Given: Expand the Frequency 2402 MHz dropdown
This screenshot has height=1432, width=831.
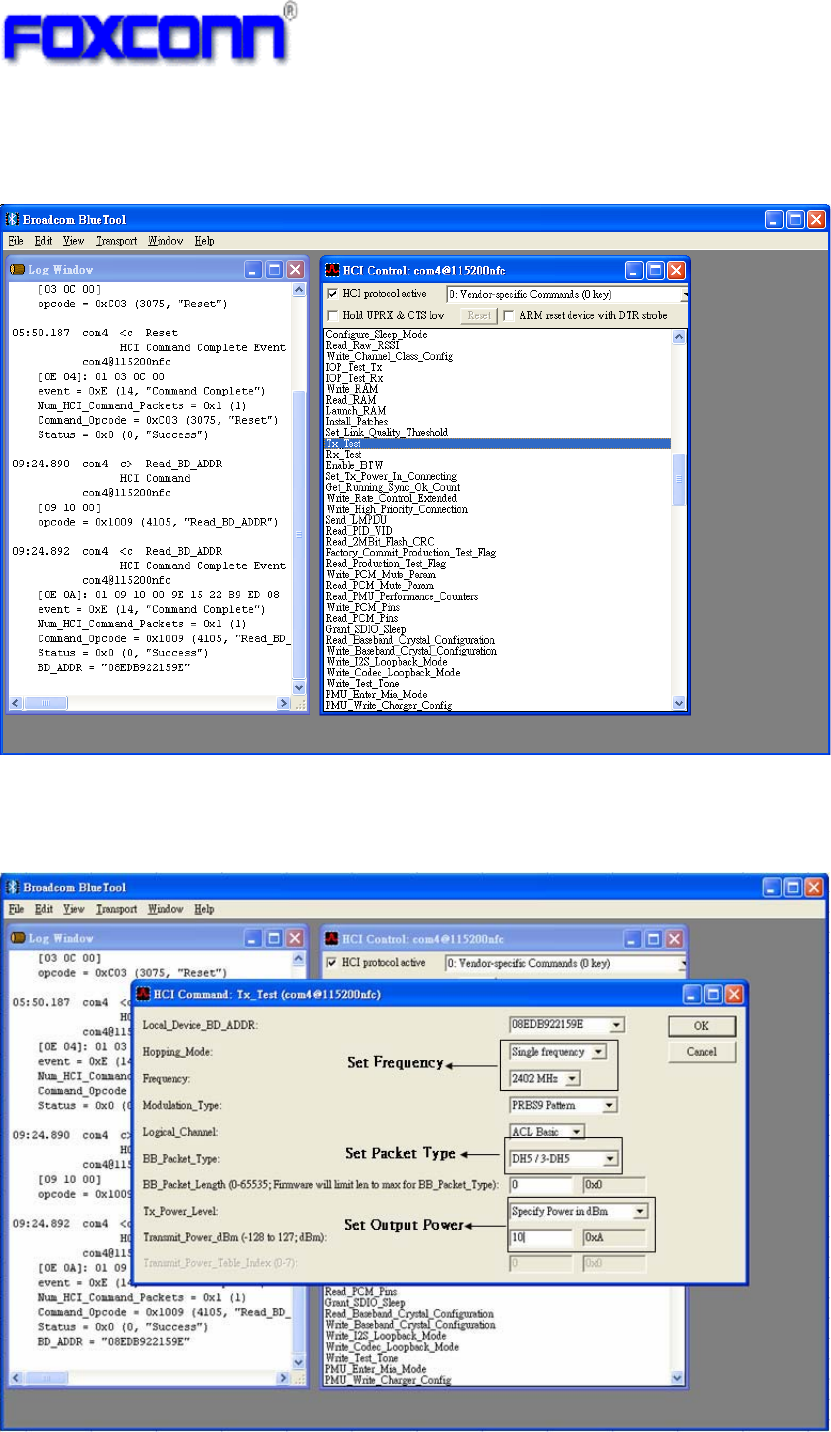Looking at the screenshot, I should [573, 1078].
